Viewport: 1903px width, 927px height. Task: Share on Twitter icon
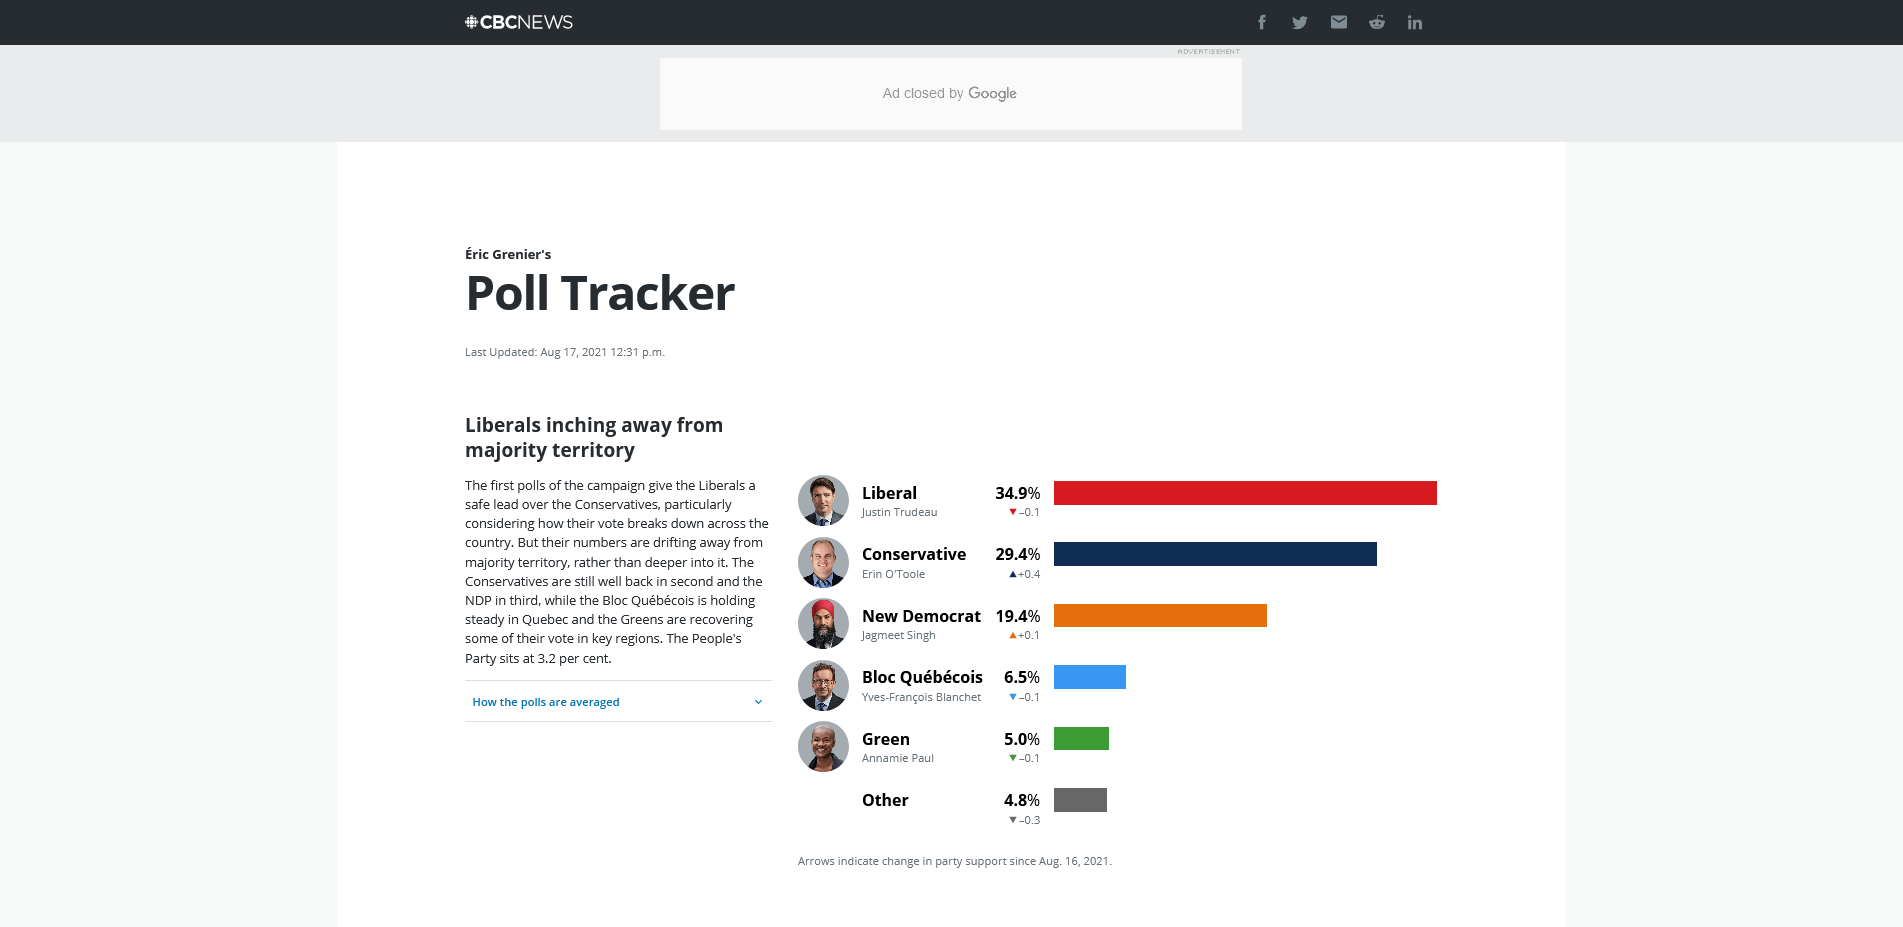(x=1300, y=22)
